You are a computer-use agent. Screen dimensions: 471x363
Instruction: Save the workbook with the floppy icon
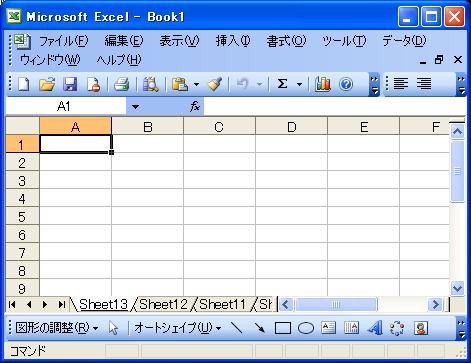(70, 84)
